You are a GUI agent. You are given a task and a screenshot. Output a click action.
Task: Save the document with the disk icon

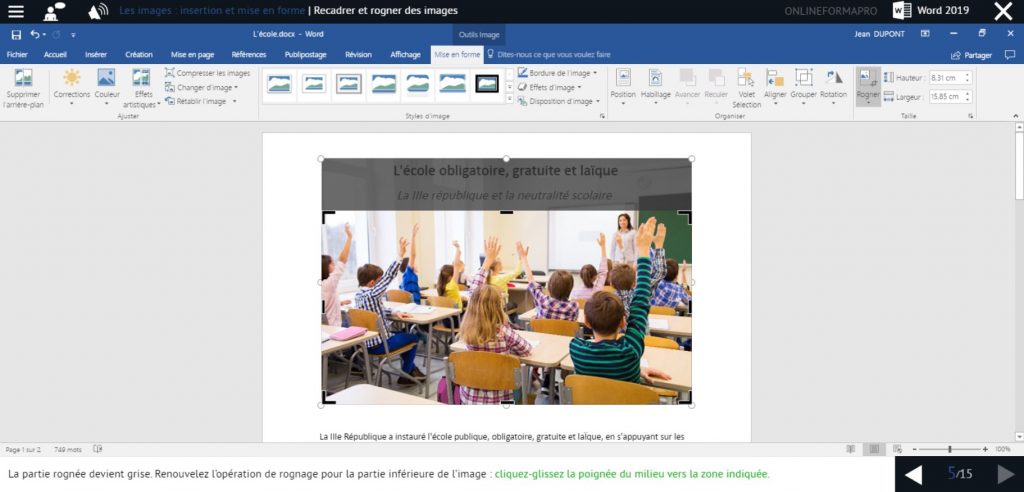coord(16,35)
